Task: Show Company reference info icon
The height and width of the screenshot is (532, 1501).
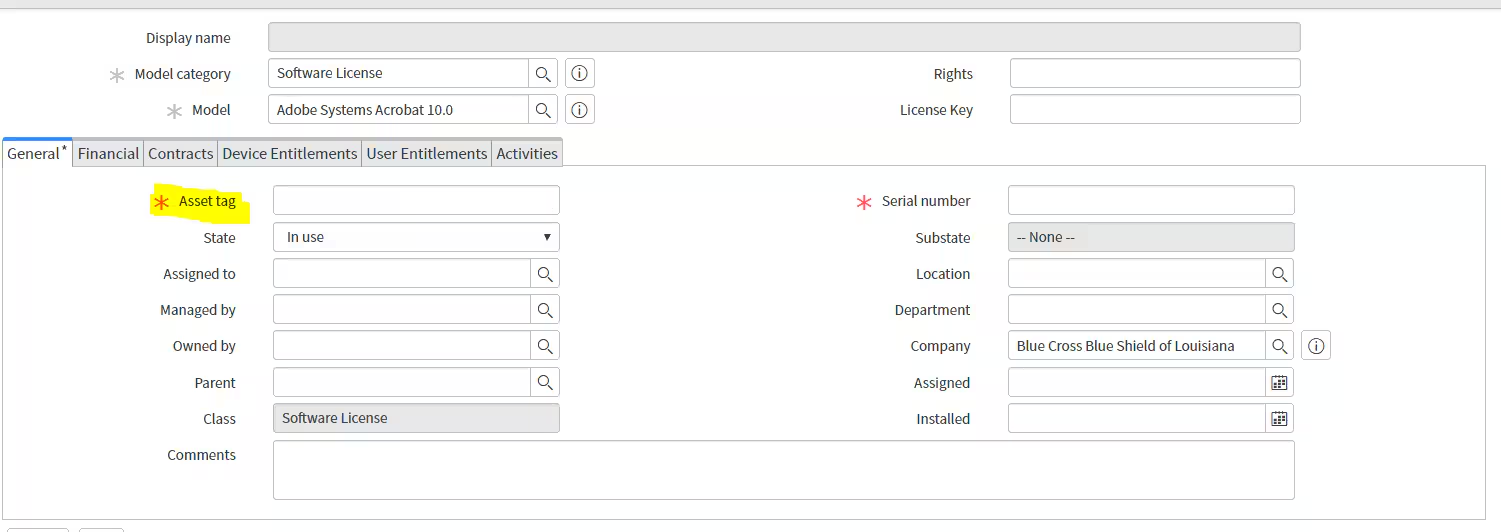Action: pos(1316,346)
